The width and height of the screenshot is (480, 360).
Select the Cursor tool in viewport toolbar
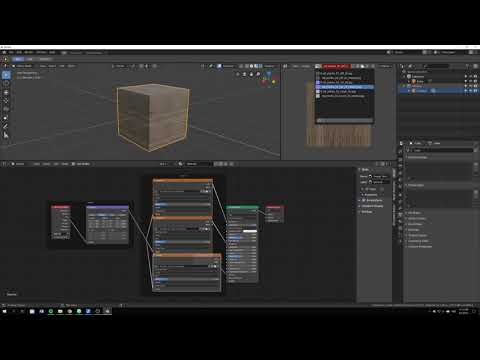click(6, 84)
